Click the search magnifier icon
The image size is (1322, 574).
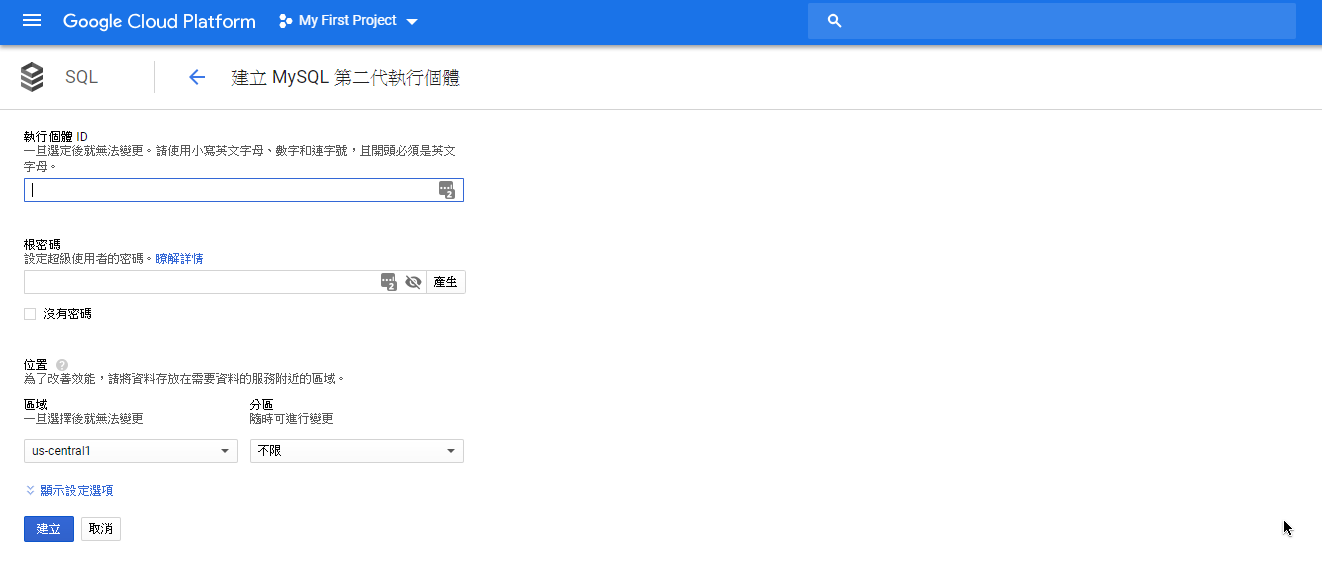835,21
